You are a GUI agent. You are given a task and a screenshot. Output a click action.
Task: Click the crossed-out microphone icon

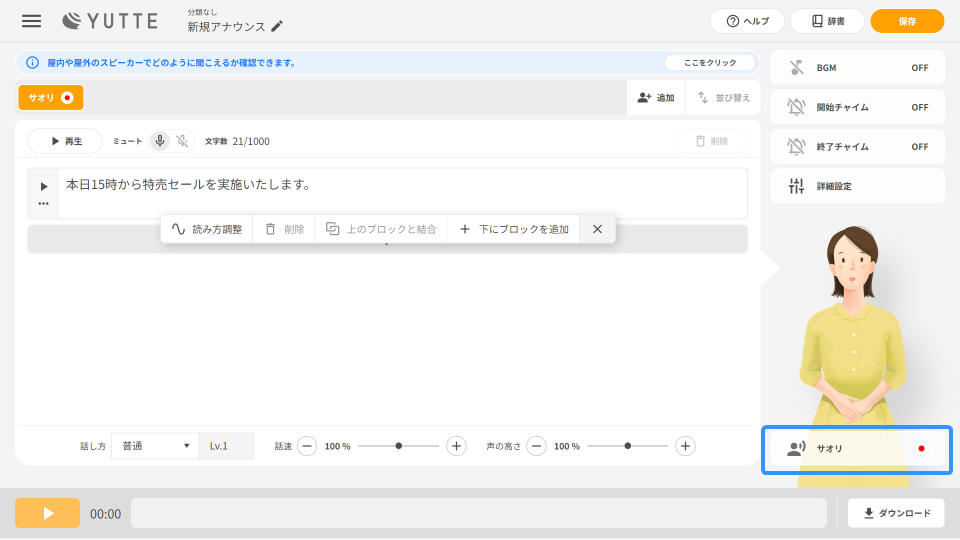tap(182, 141)
